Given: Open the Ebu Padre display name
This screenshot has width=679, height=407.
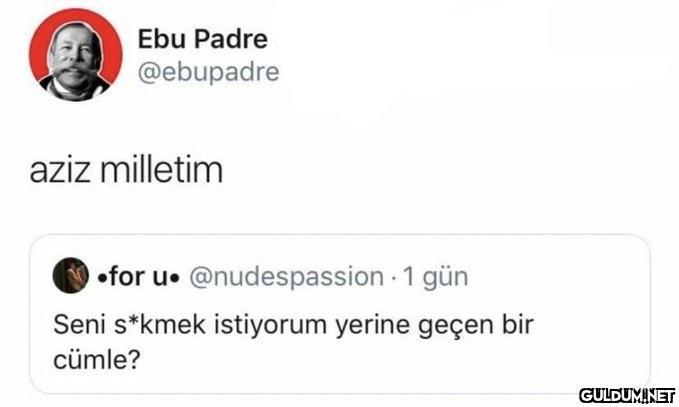Looking at the screenshot, I should (x=202, y=40).
